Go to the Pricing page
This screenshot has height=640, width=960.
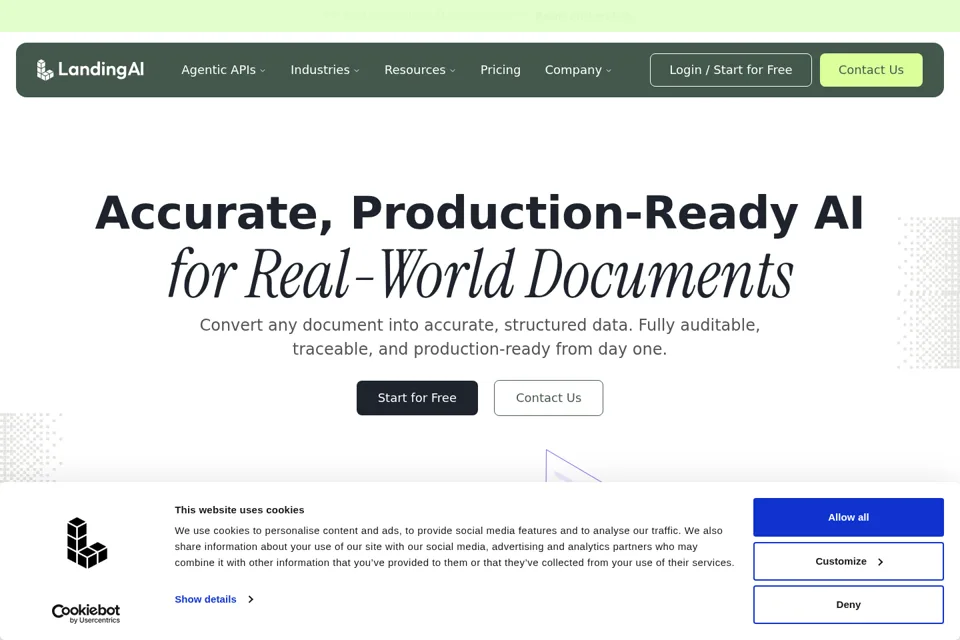tap(500, 70)
